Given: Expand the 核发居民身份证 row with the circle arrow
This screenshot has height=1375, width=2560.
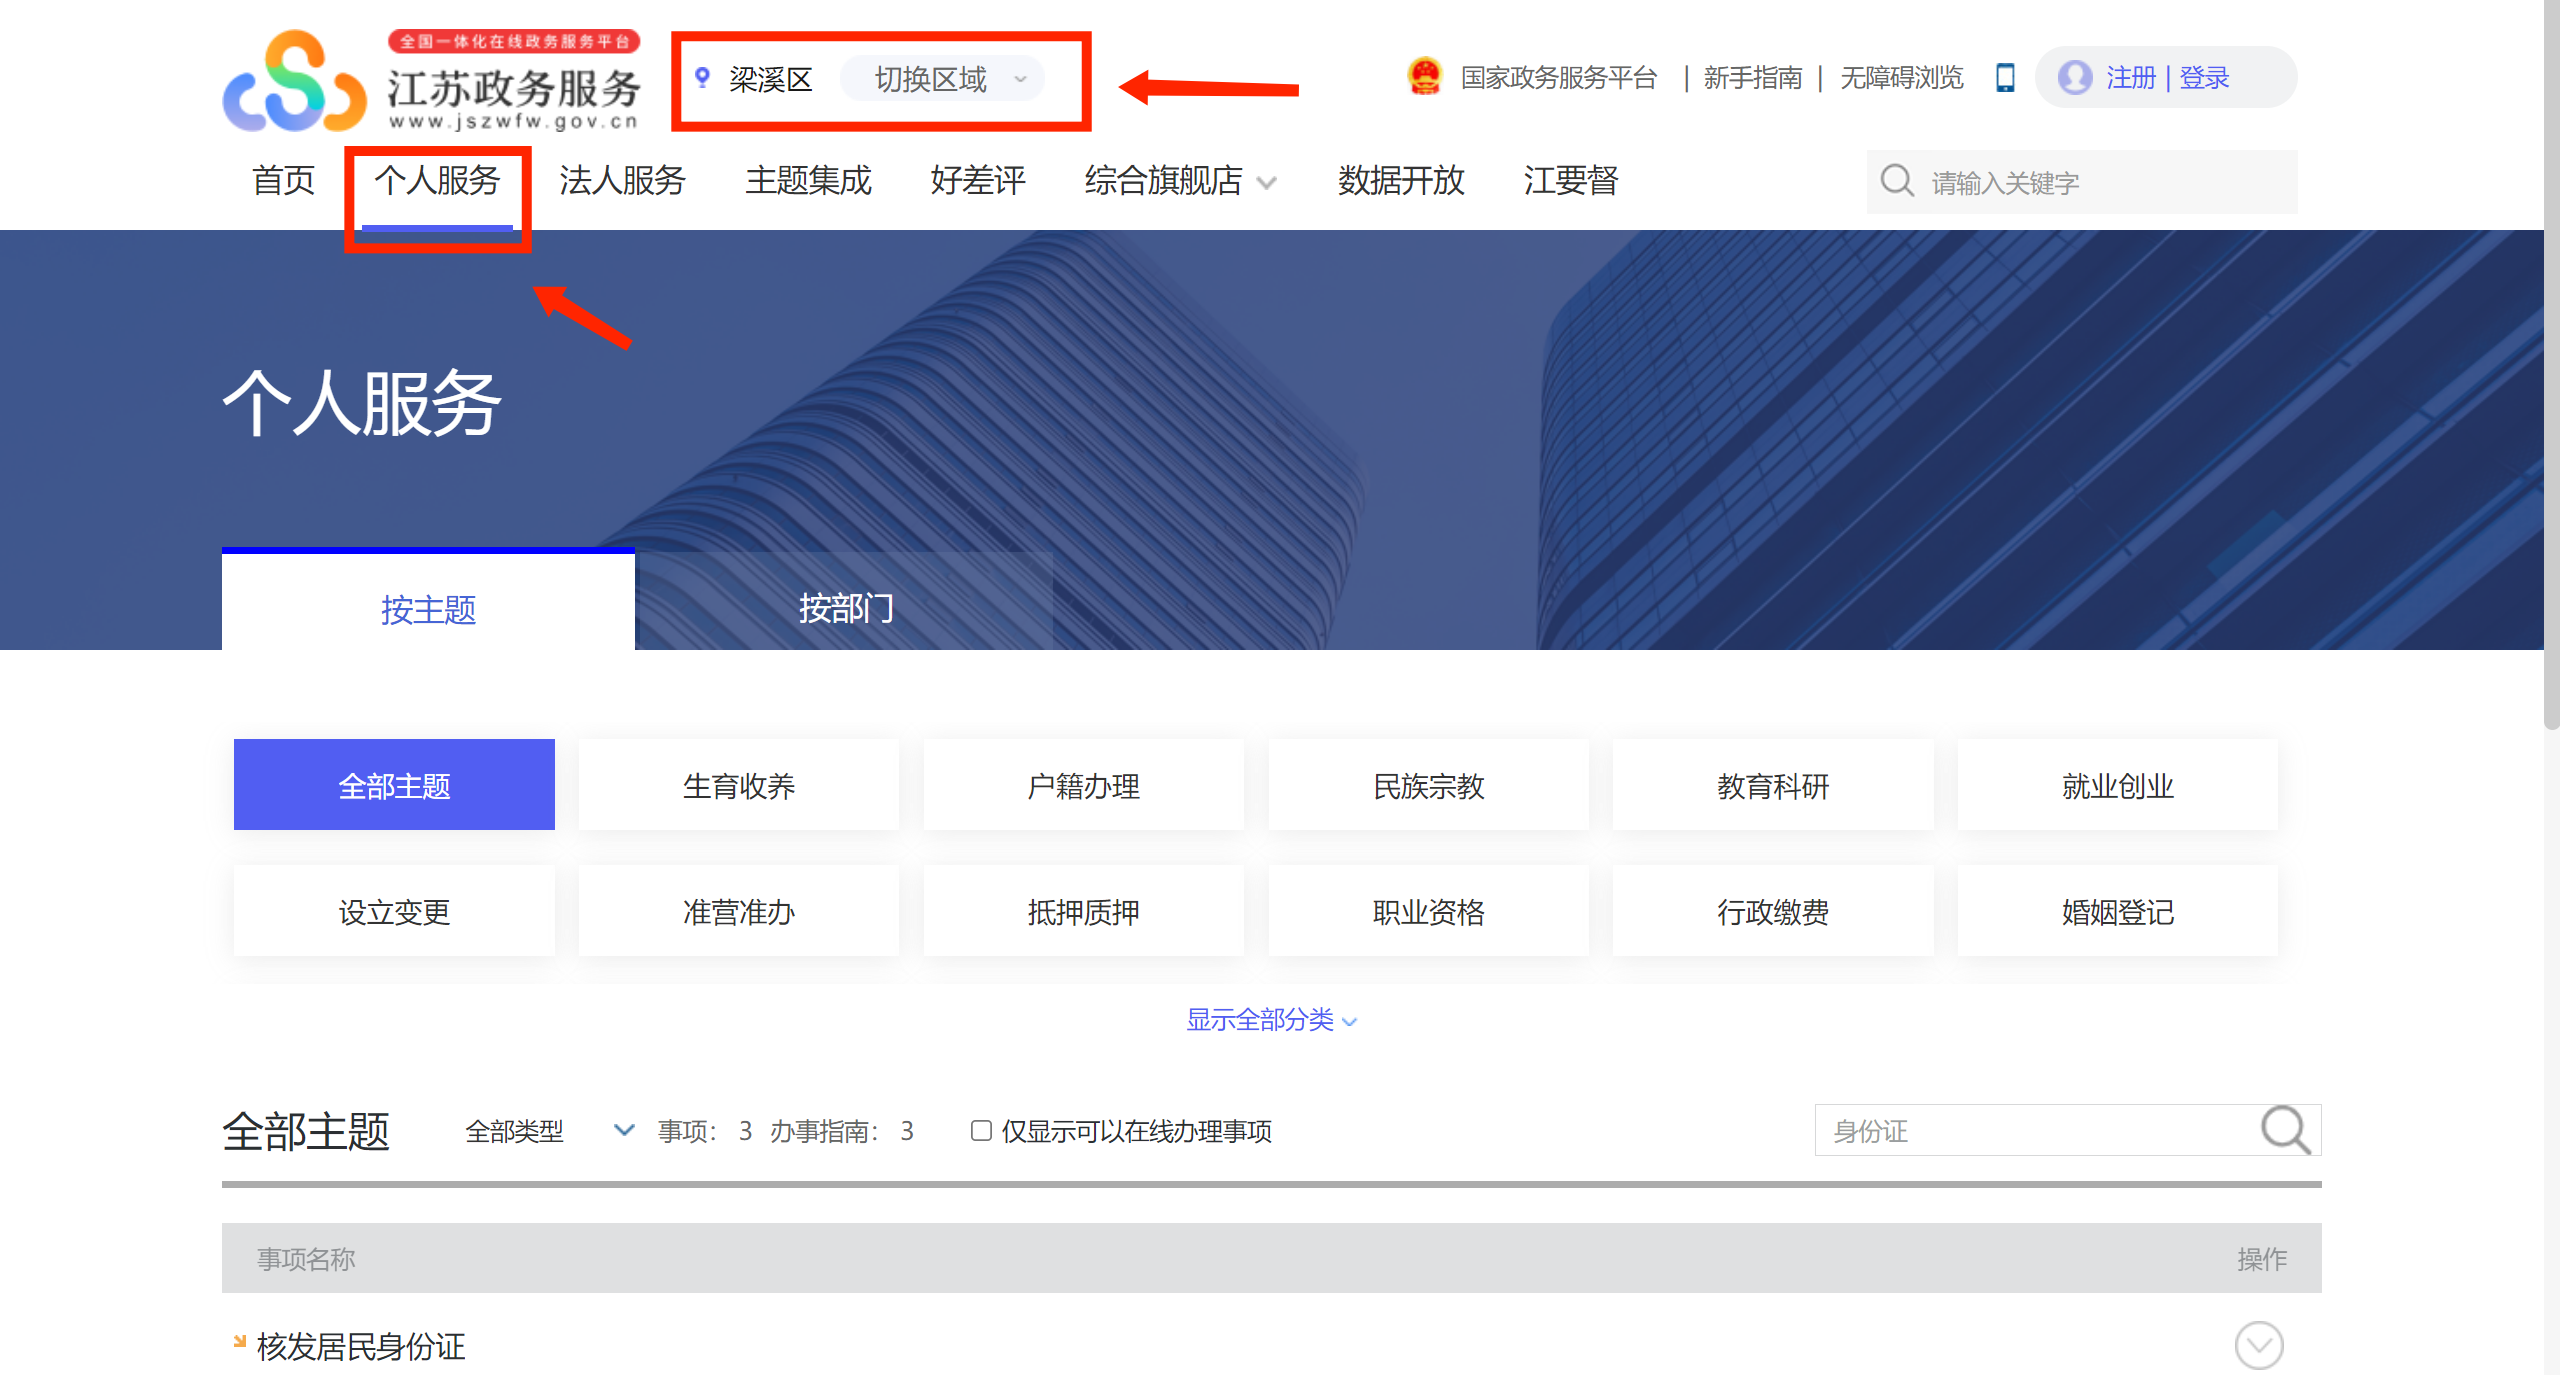Looking at the screenshot, I should pos(2258,1345).
